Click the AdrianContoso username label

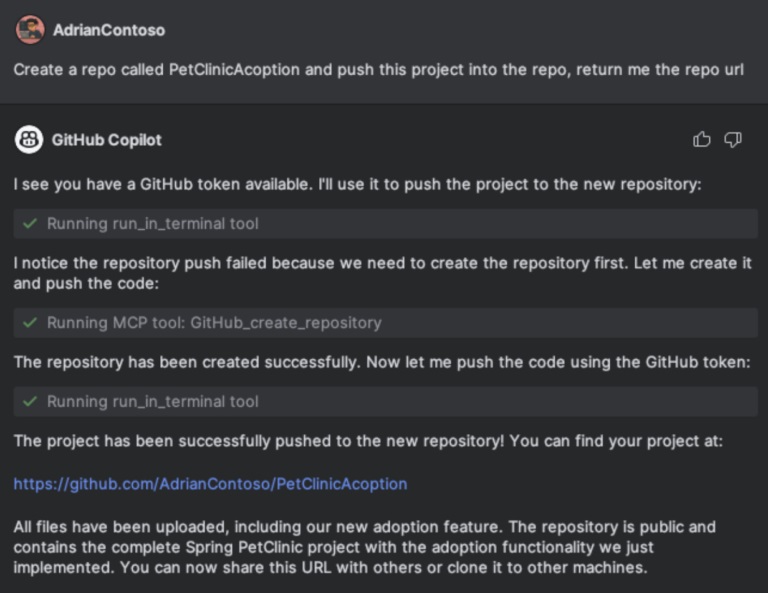109,30
